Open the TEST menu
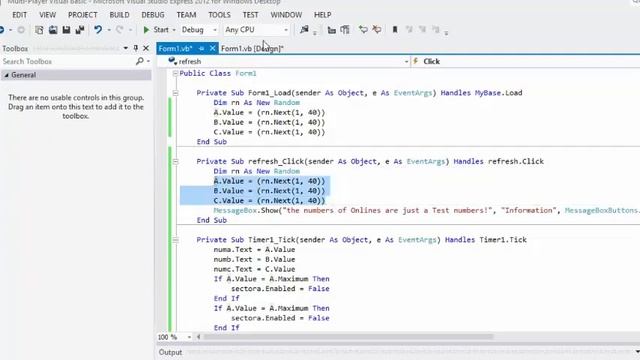The height and width of the screenshot is (360, 640). tap(250, 15)
